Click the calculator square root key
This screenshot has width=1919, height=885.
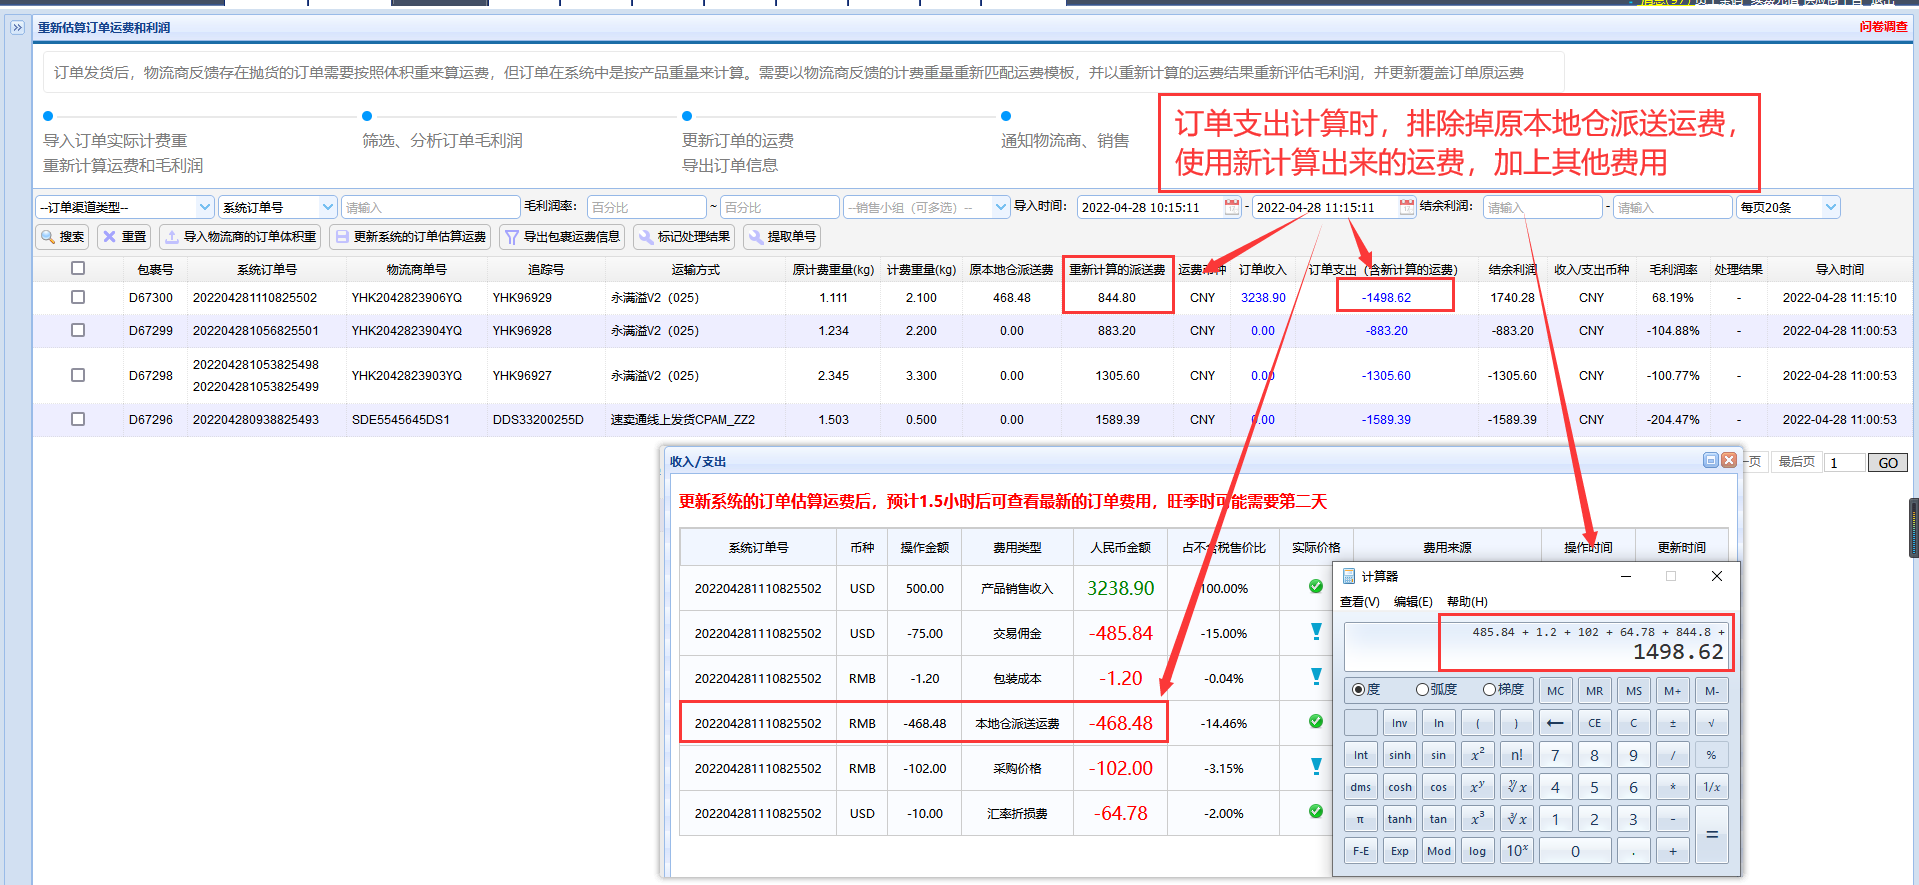coord(1711,723)
